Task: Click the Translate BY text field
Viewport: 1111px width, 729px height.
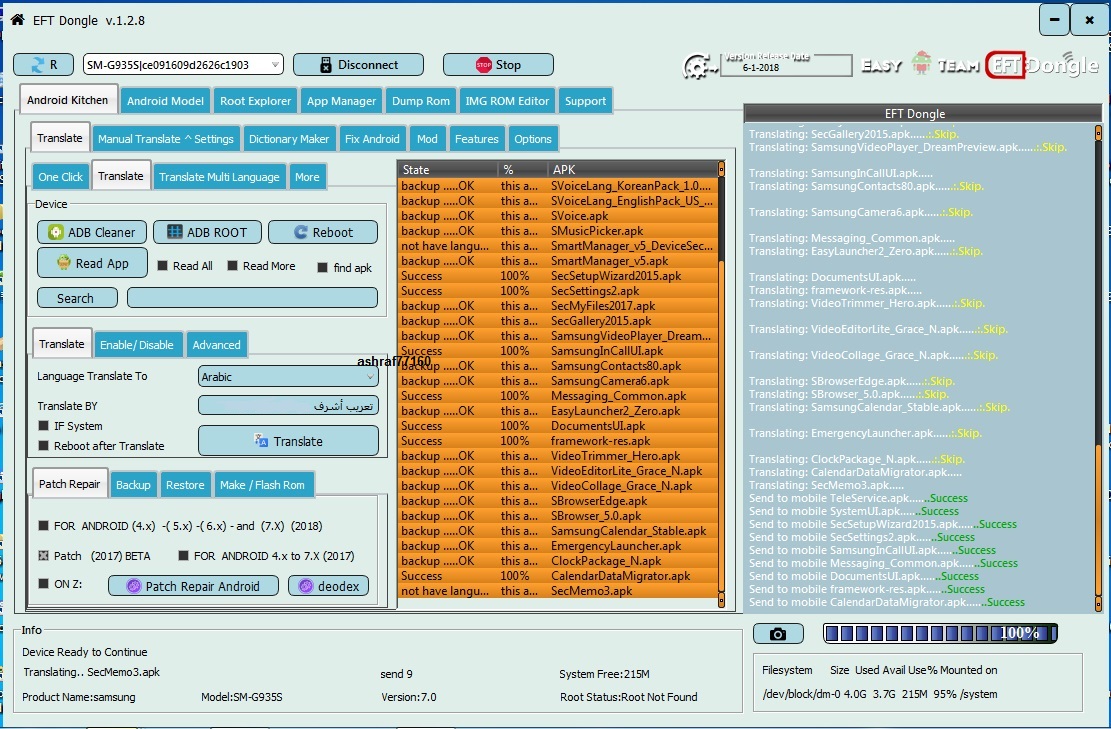Action: coord(288,405)
